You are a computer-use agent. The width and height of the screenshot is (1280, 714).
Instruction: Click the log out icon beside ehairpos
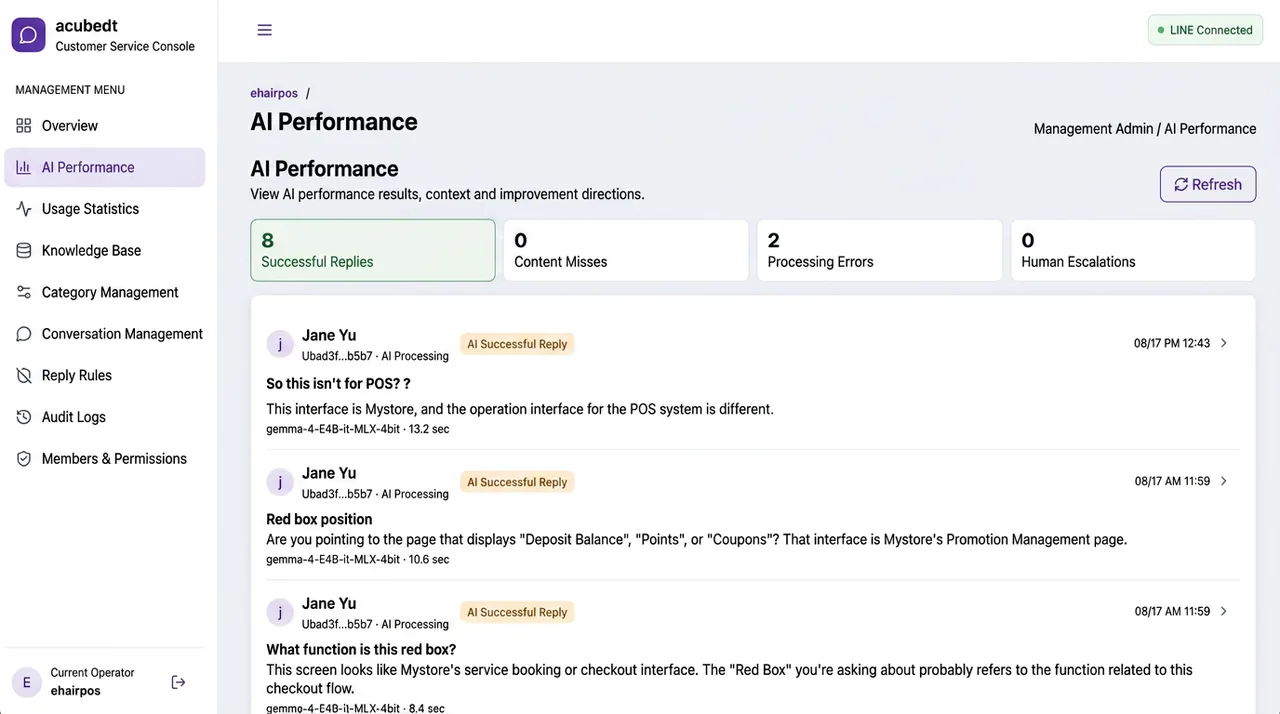[178, 682]
